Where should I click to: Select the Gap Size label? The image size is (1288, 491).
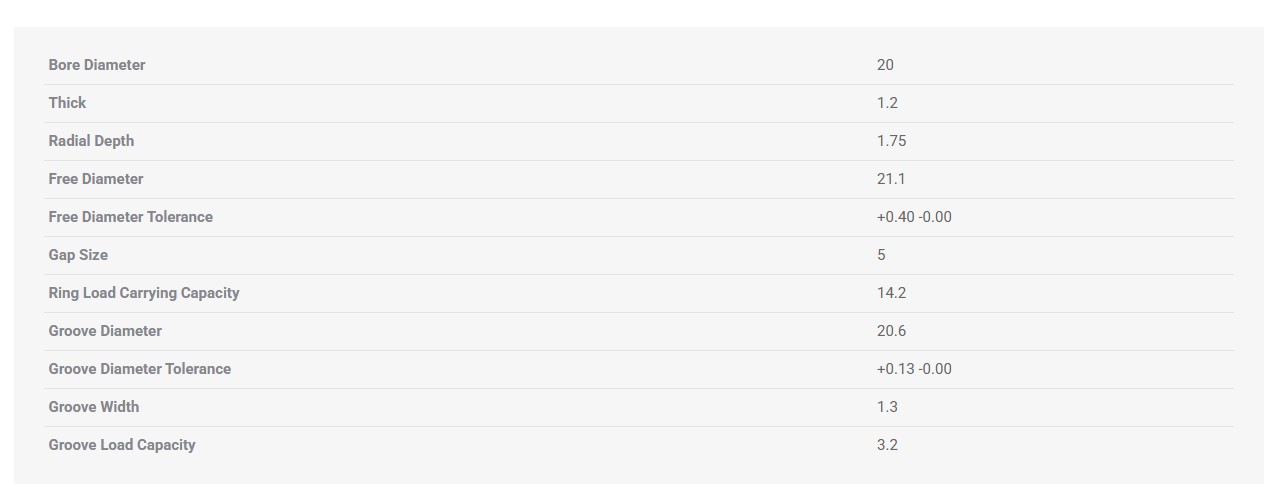[x=78, y=255]
